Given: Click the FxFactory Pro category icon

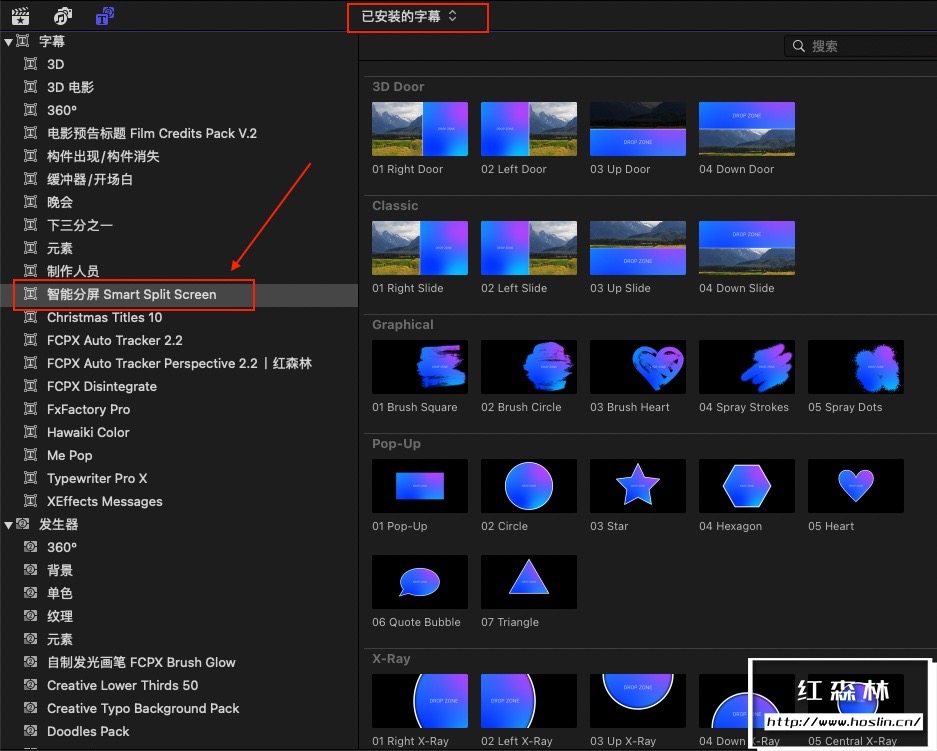Looking at the screenshot, I should pos(30,409).
